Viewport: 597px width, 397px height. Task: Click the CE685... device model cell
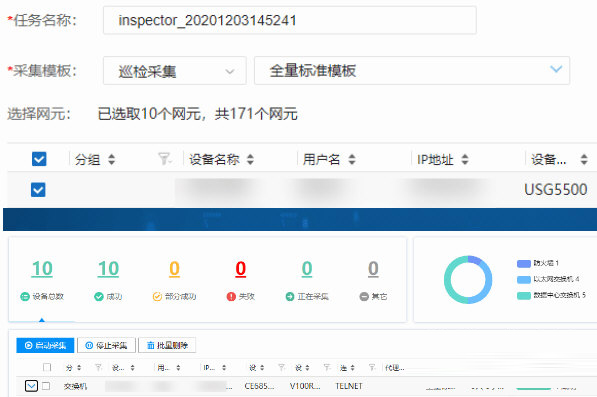[x=259, y=386]
